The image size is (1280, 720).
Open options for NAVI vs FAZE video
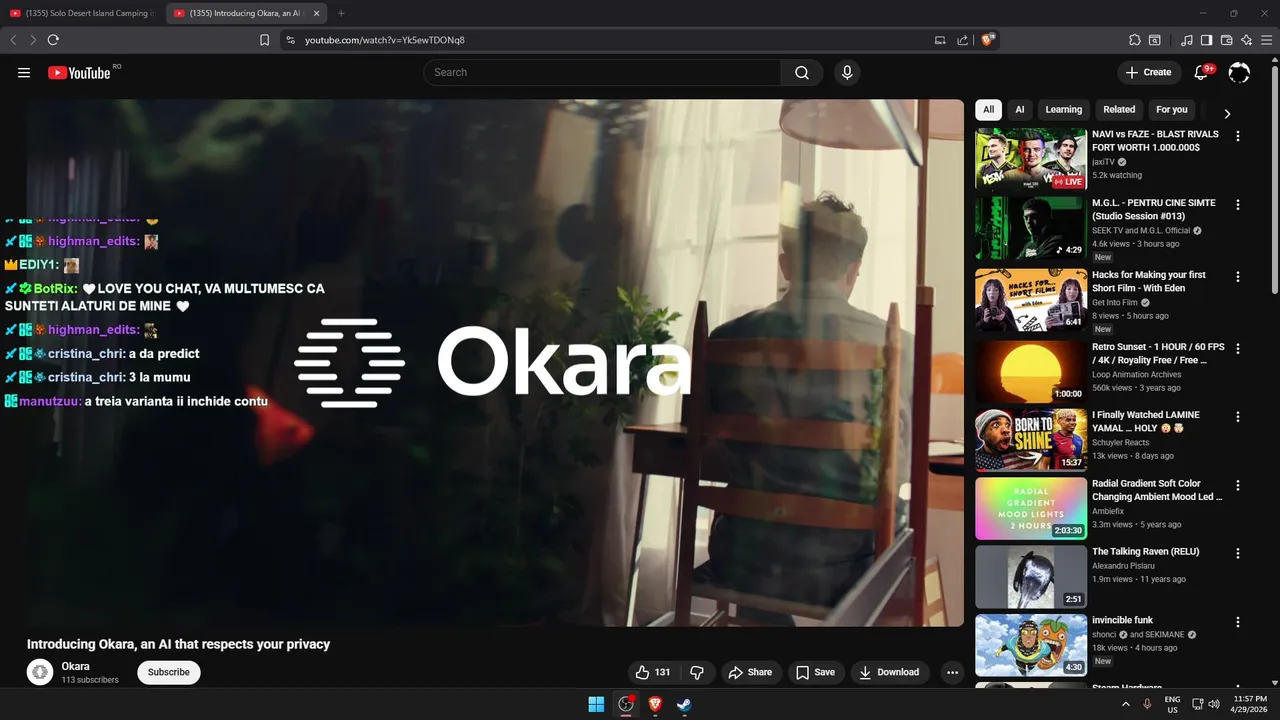click(x=1238, y=136)
